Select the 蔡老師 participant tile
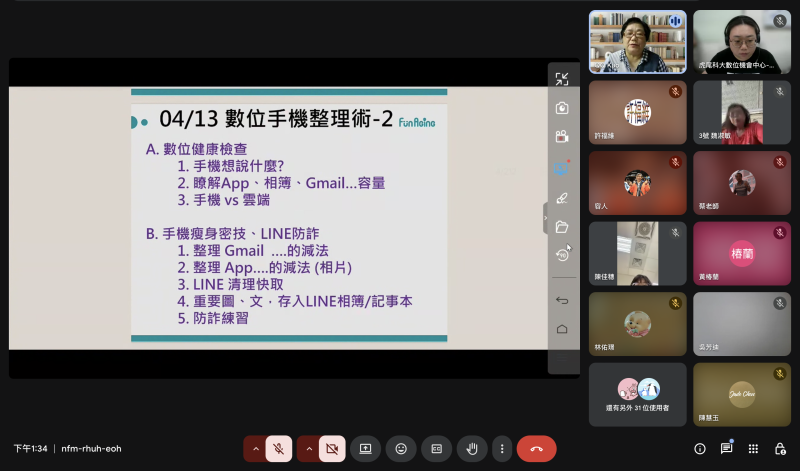 [742, 183]
